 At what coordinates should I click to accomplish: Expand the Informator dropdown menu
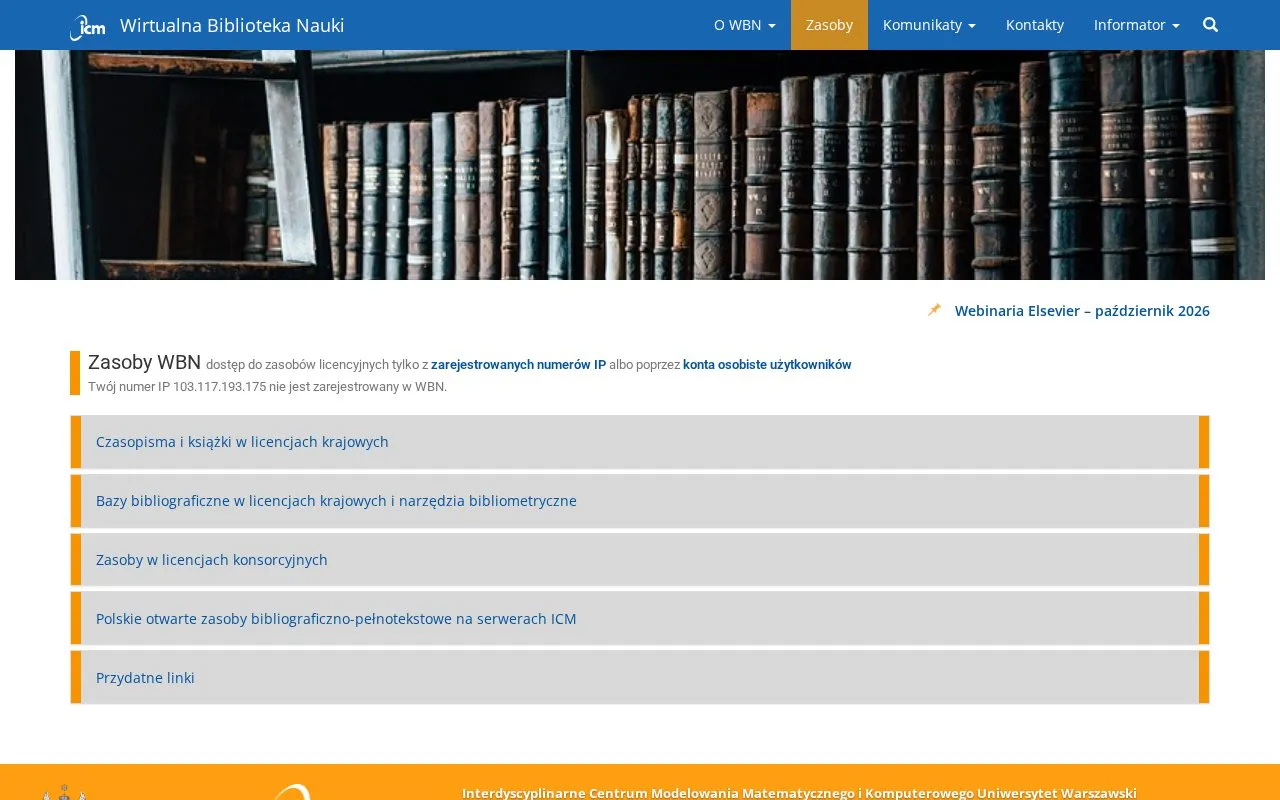[1137, 25]
